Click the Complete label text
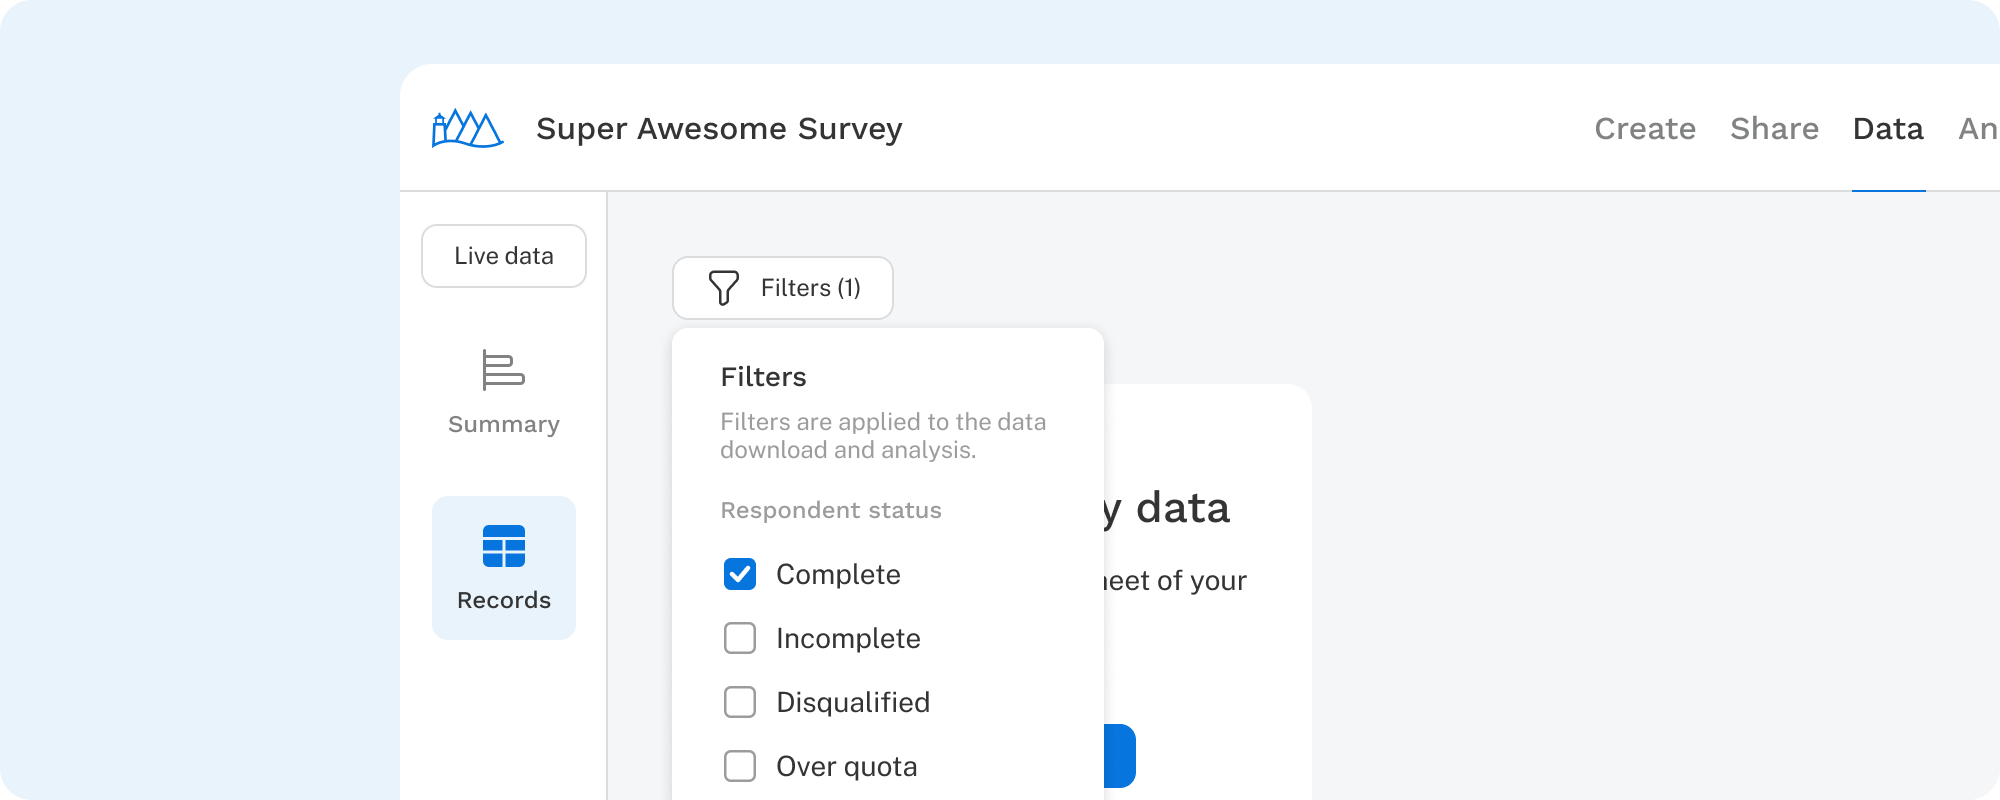 (838, 574)
